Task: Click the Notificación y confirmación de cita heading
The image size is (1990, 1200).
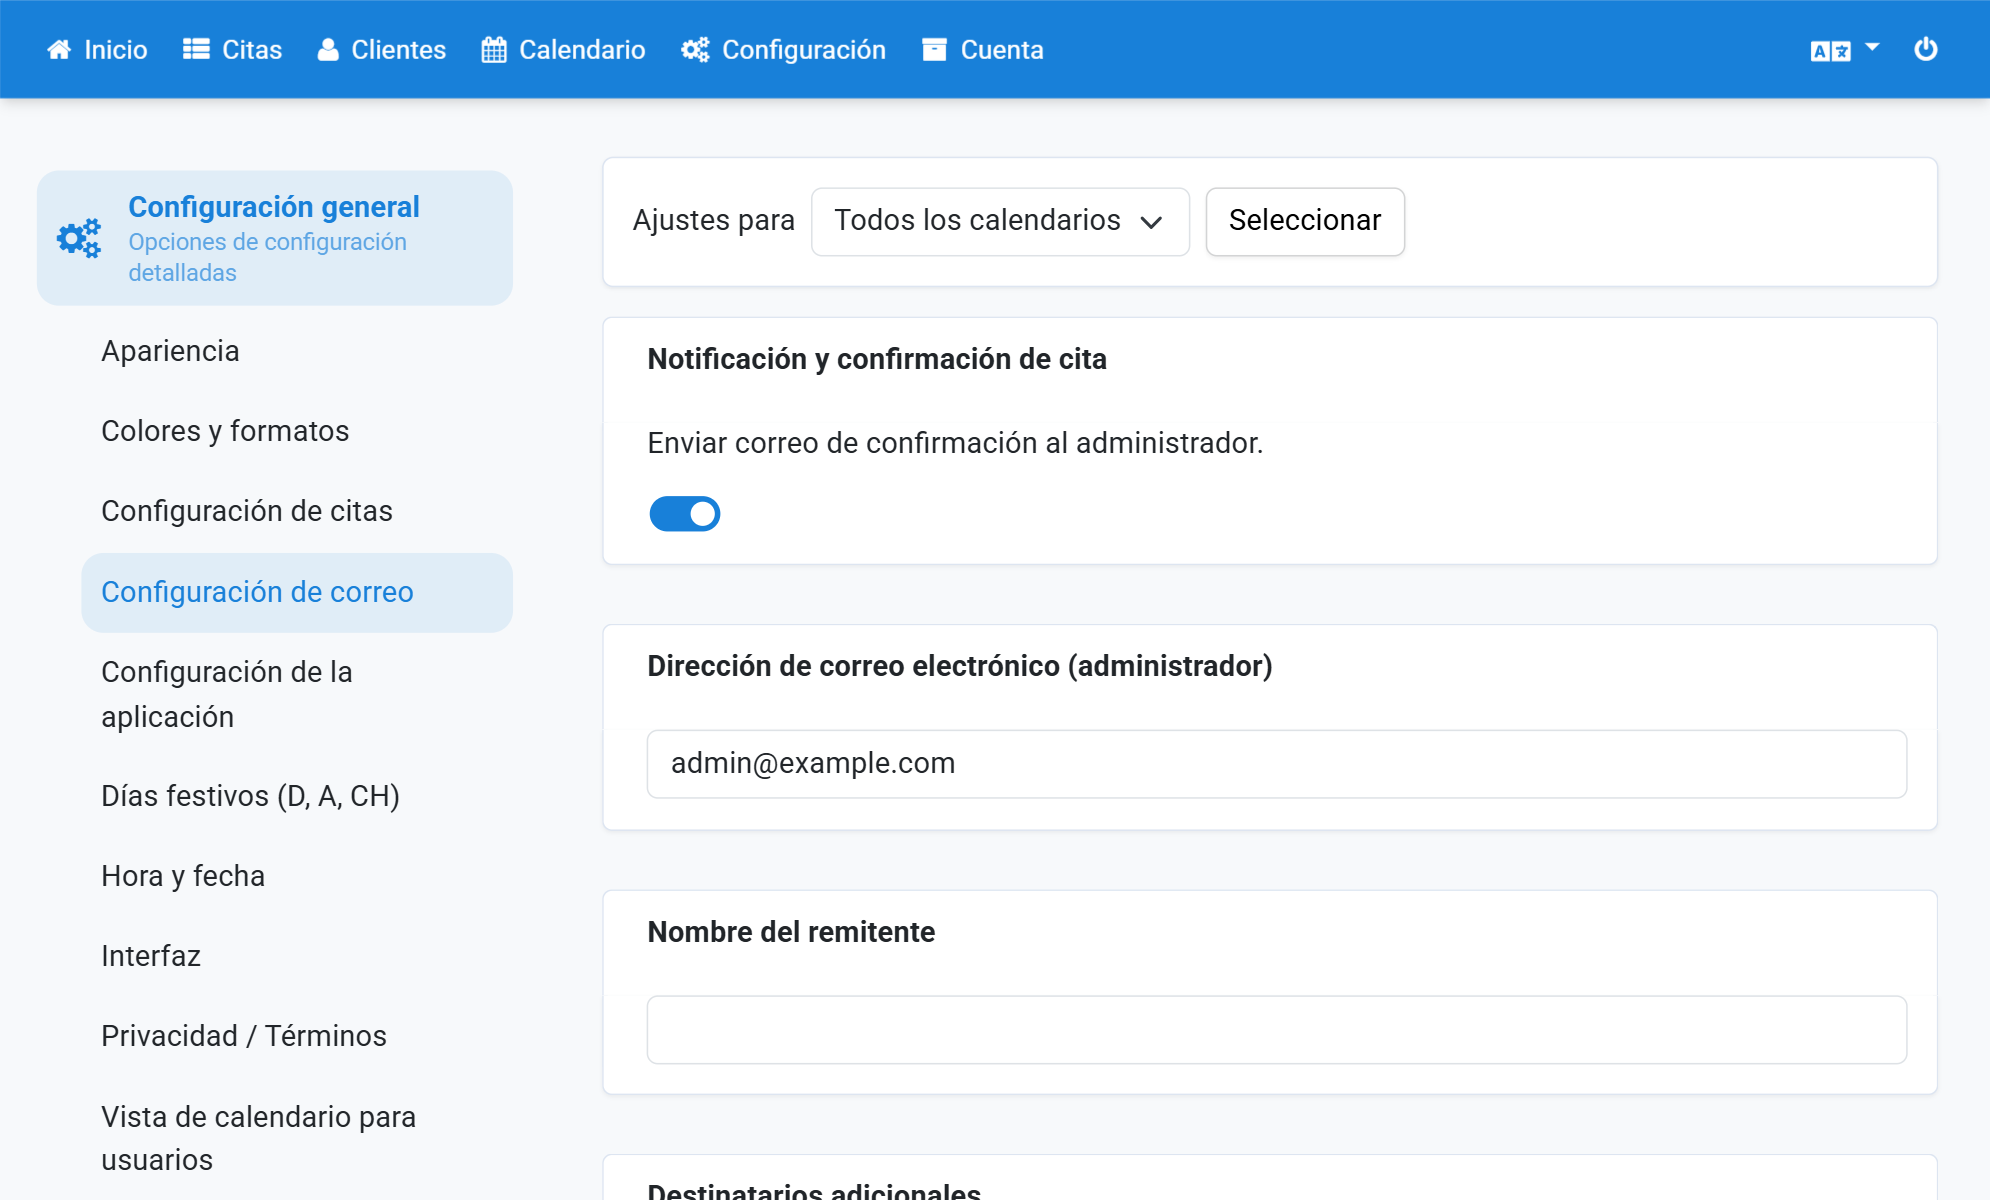Action: 877,359
